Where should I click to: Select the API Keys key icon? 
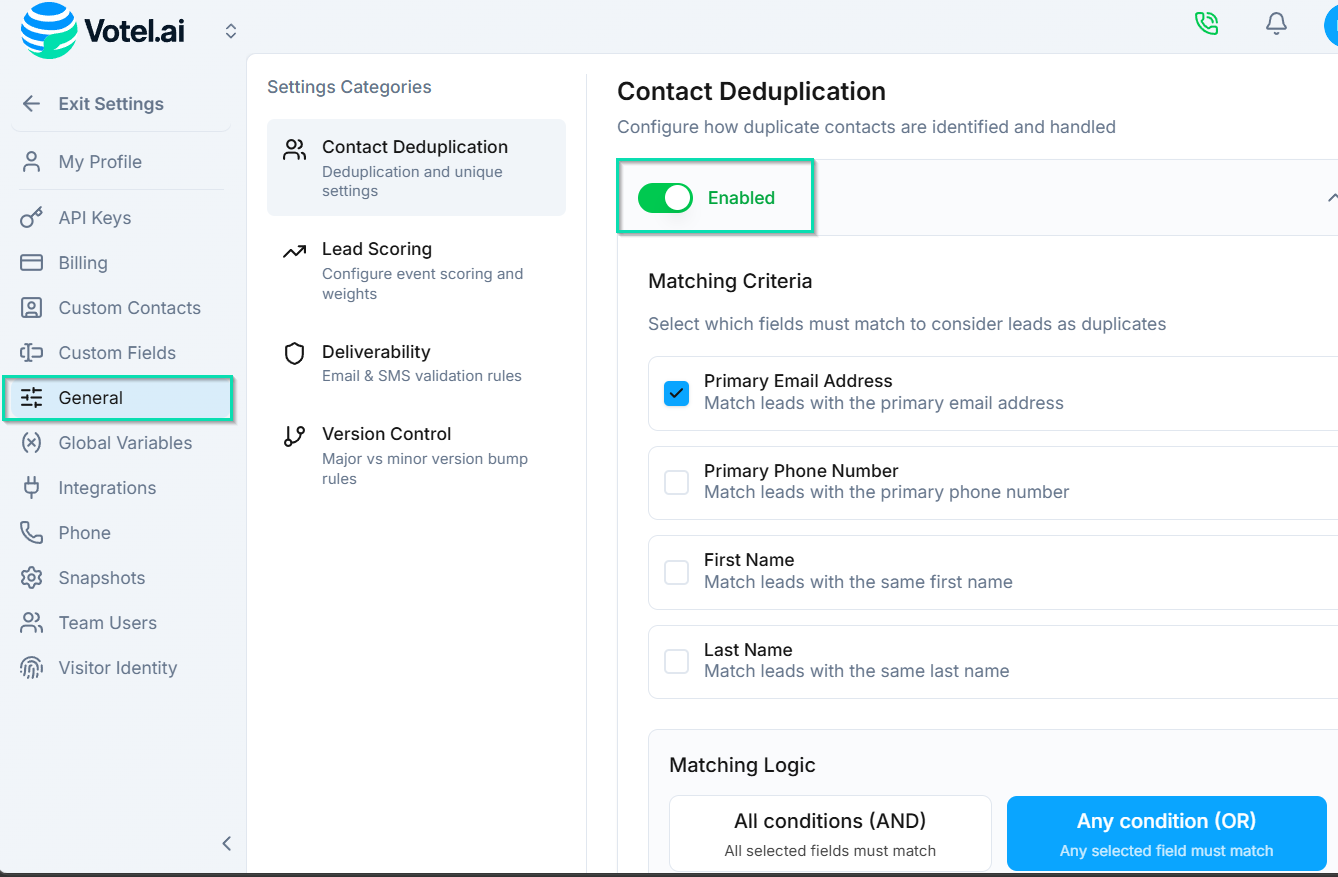coord(31,217)
